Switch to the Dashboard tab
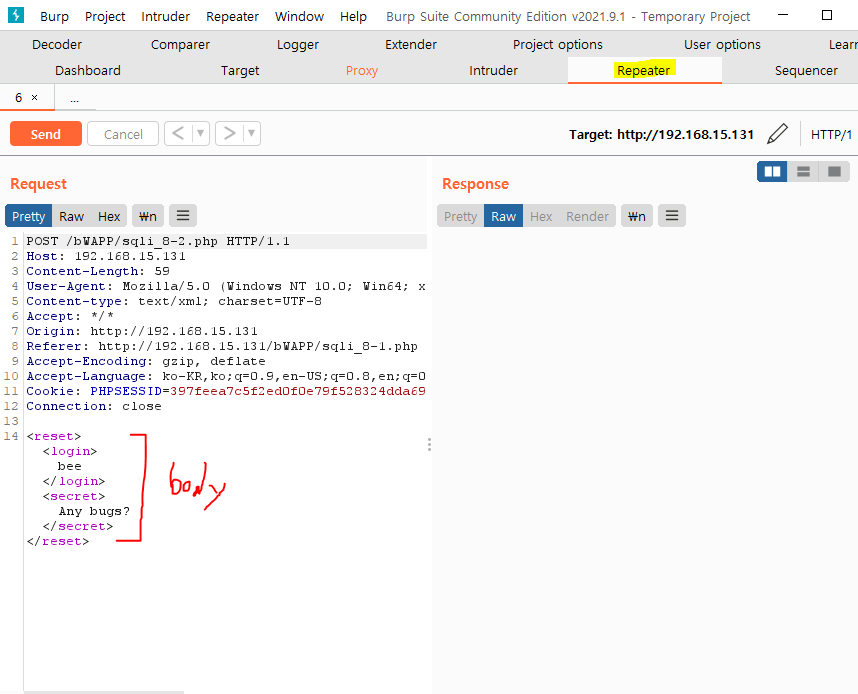Image resolution: width=858 pixels, height=694 pixels. (x=88, y=71)
